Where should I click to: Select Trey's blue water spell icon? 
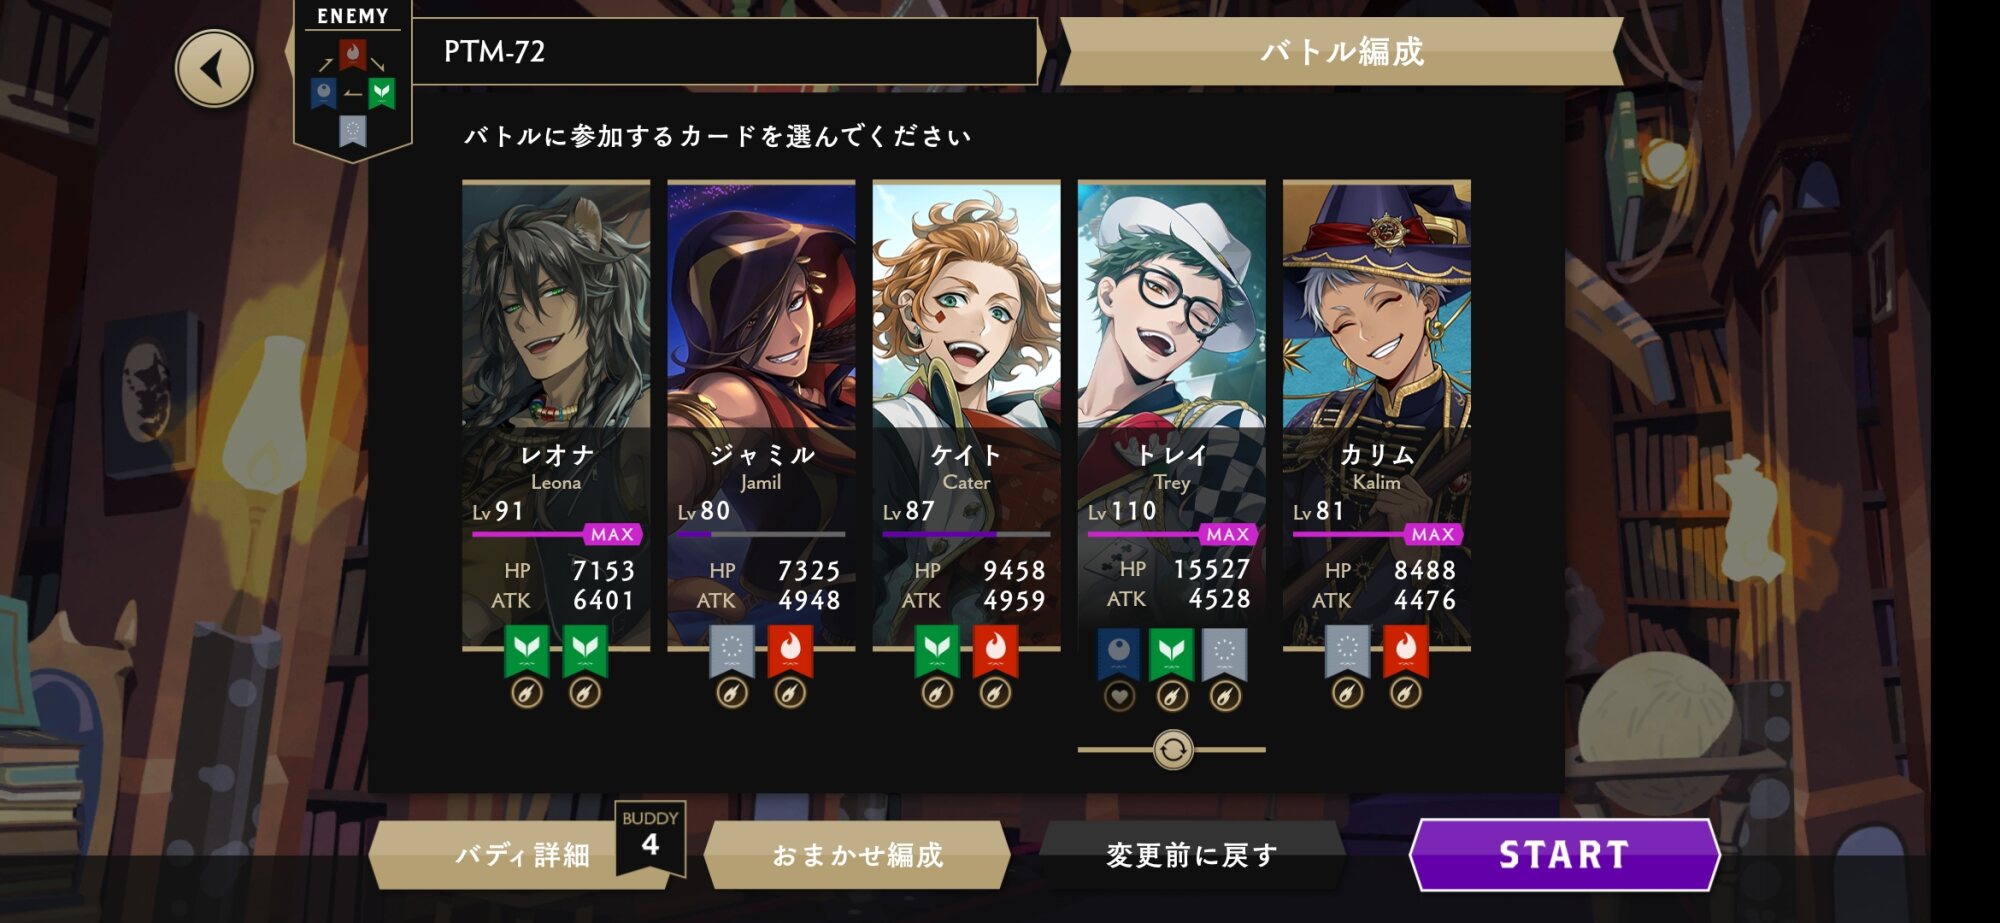coord(1119,654)
